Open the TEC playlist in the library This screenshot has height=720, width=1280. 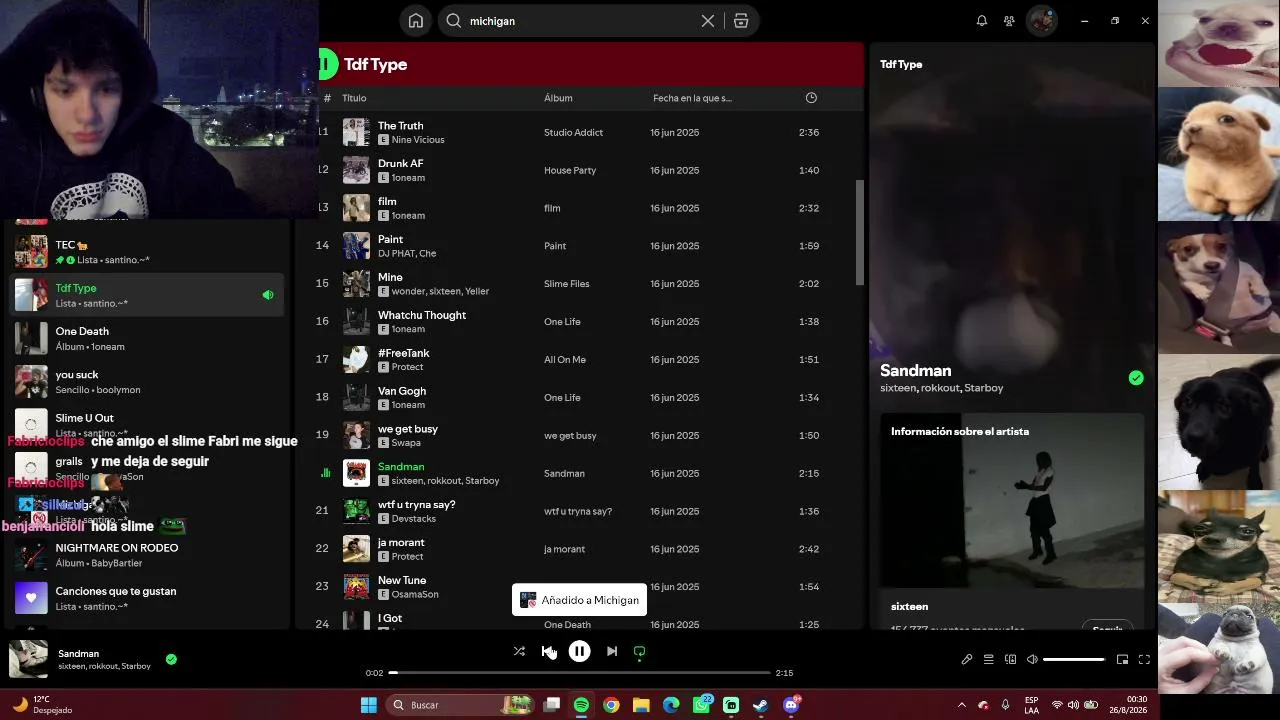147,252
